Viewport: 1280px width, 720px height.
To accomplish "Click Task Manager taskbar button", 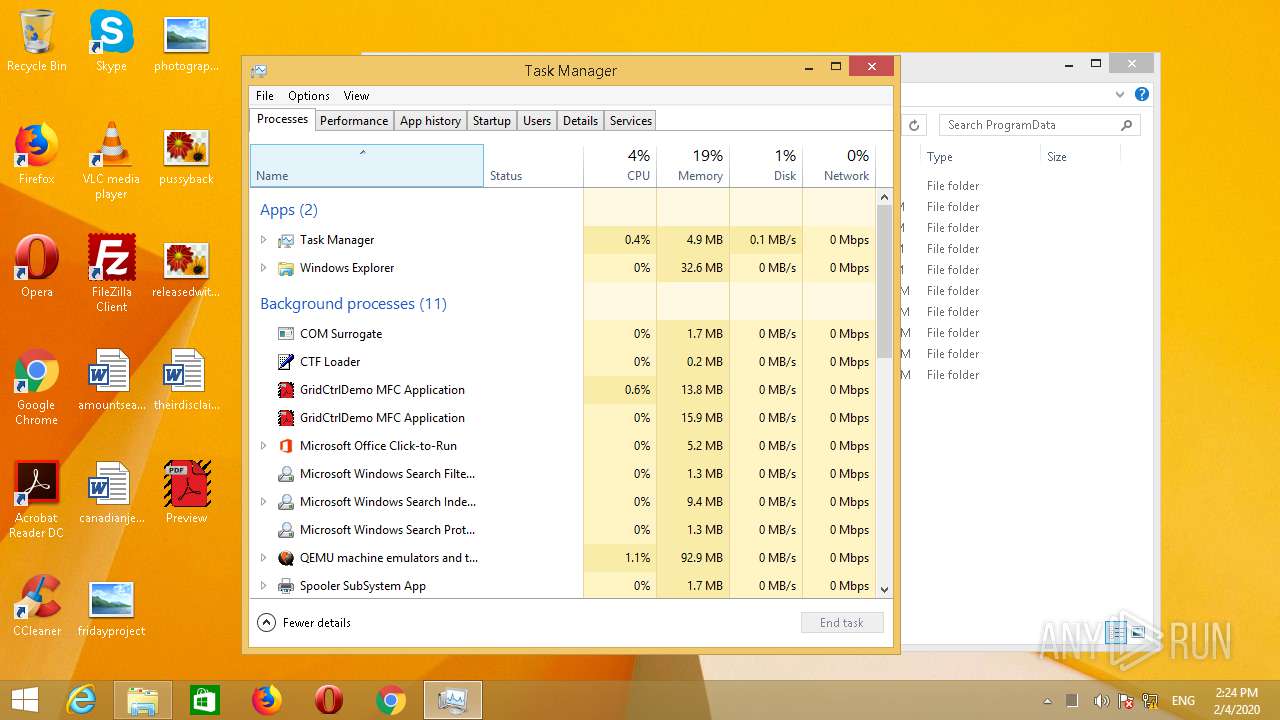I will (x=453, y=700).
